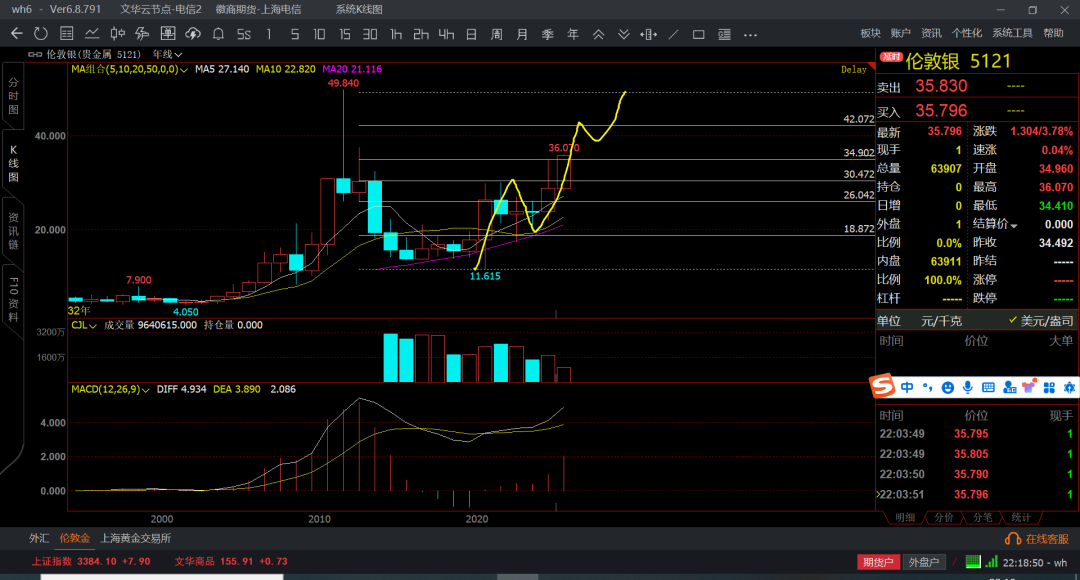Click the page-up double chevron icon
The width and height of the screenshot is (1080, 580).
tap(598, 34)
